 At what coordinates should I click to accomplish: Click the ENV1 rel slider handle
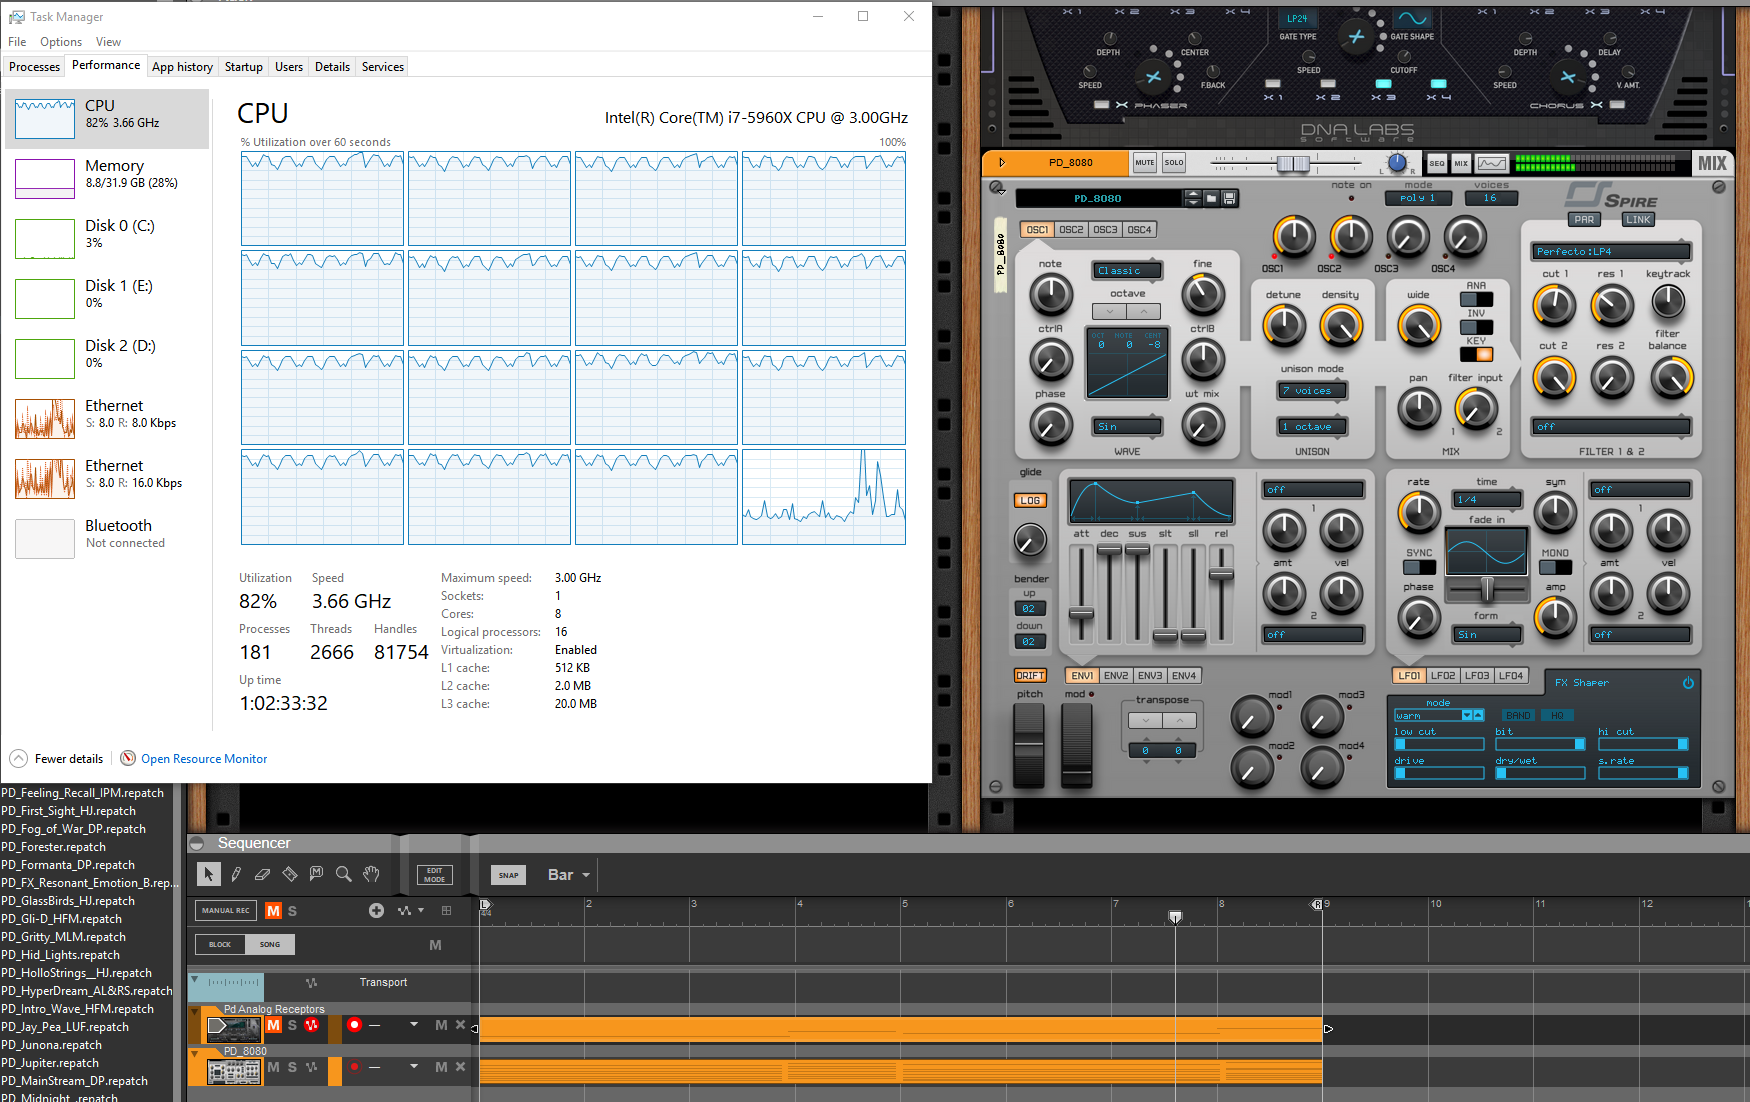pos(1222,574)
